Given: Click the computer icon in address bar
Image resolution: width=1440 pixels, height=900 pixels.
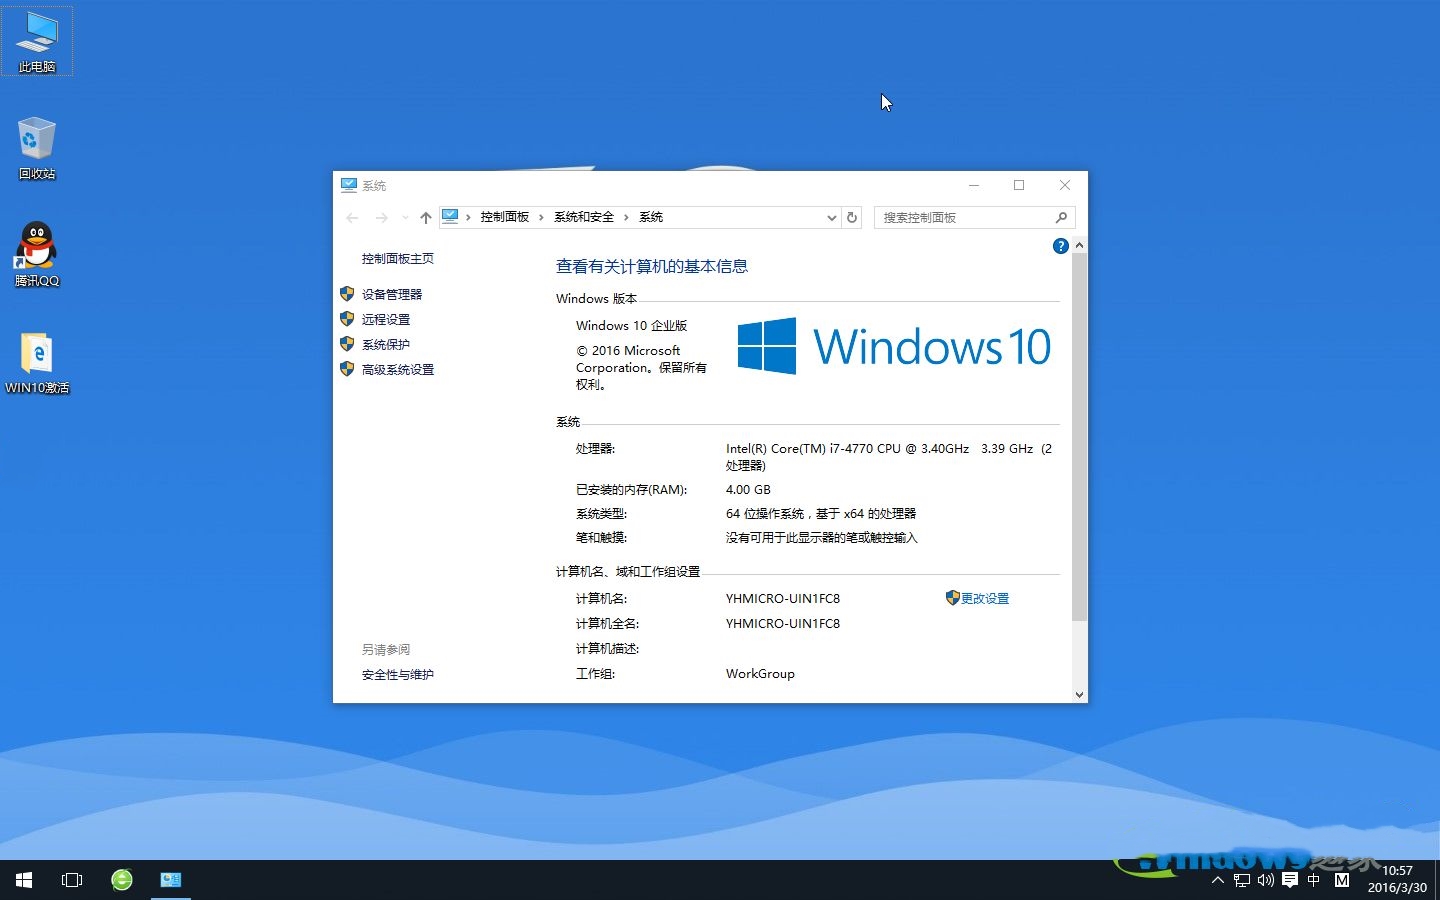Looking at the screenshot, I should [450, 216].
